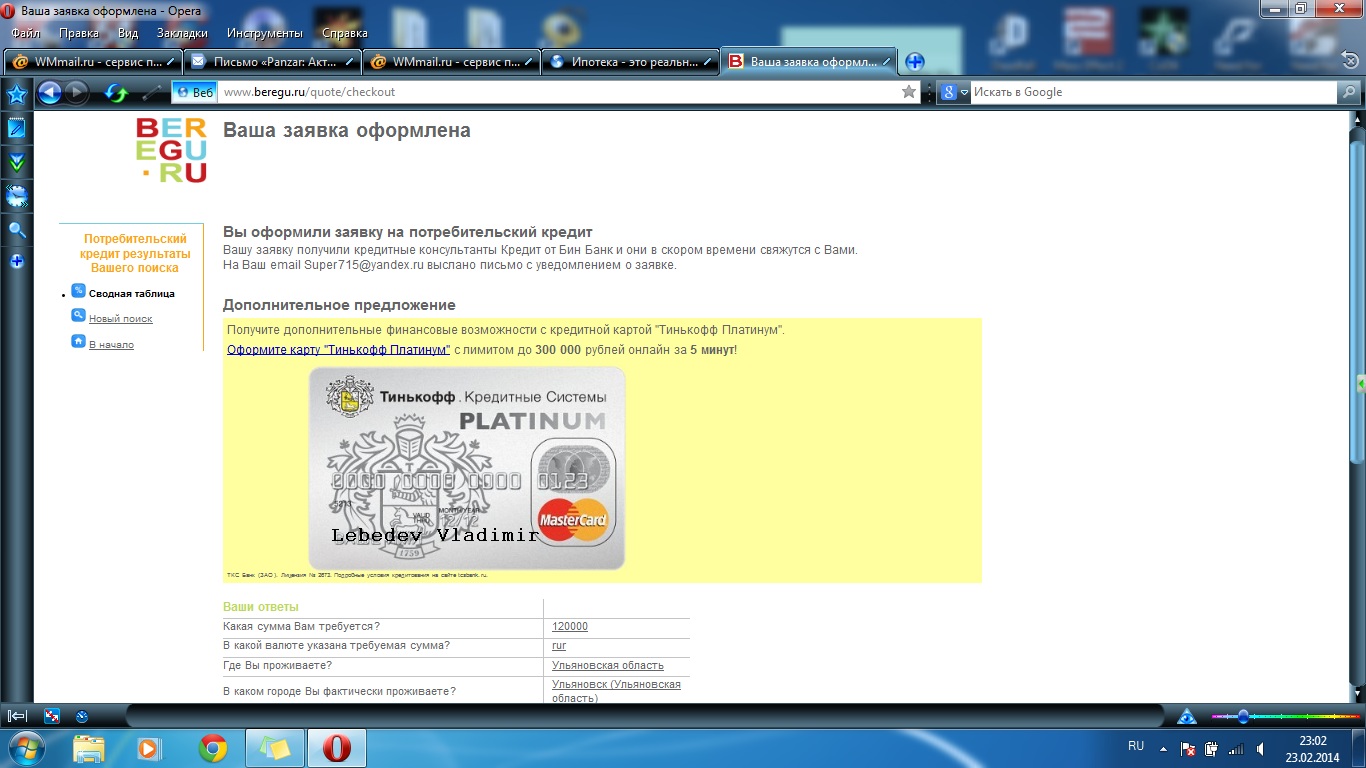Click the BEREGU.RU logo
This screenshot has height=768, width=1366.
tap(171, 150)
